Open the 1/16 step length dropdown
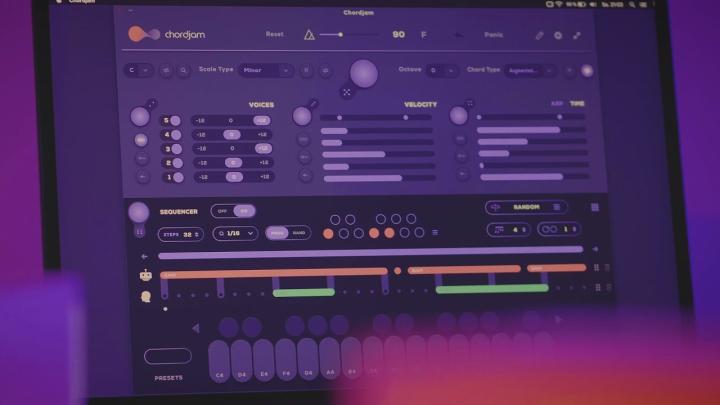The height and width of the screenshot is (405, 720). (236, 233)
